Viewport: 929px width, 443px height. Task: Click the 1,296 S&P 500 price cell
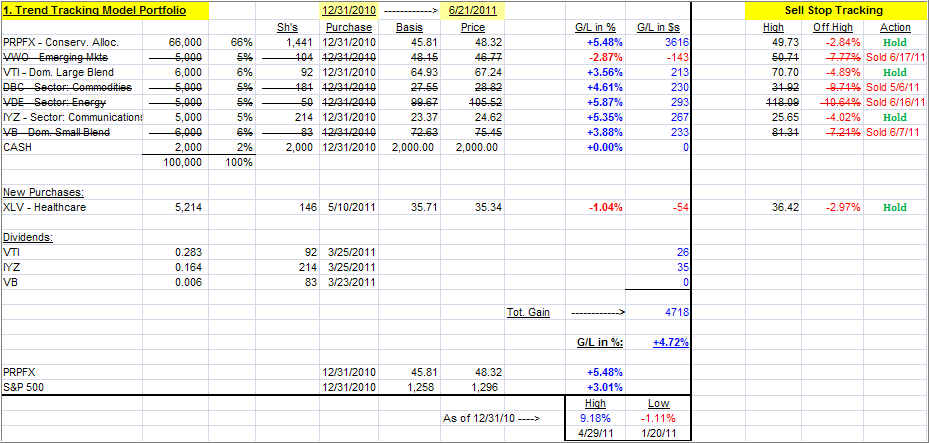(485, 388)
